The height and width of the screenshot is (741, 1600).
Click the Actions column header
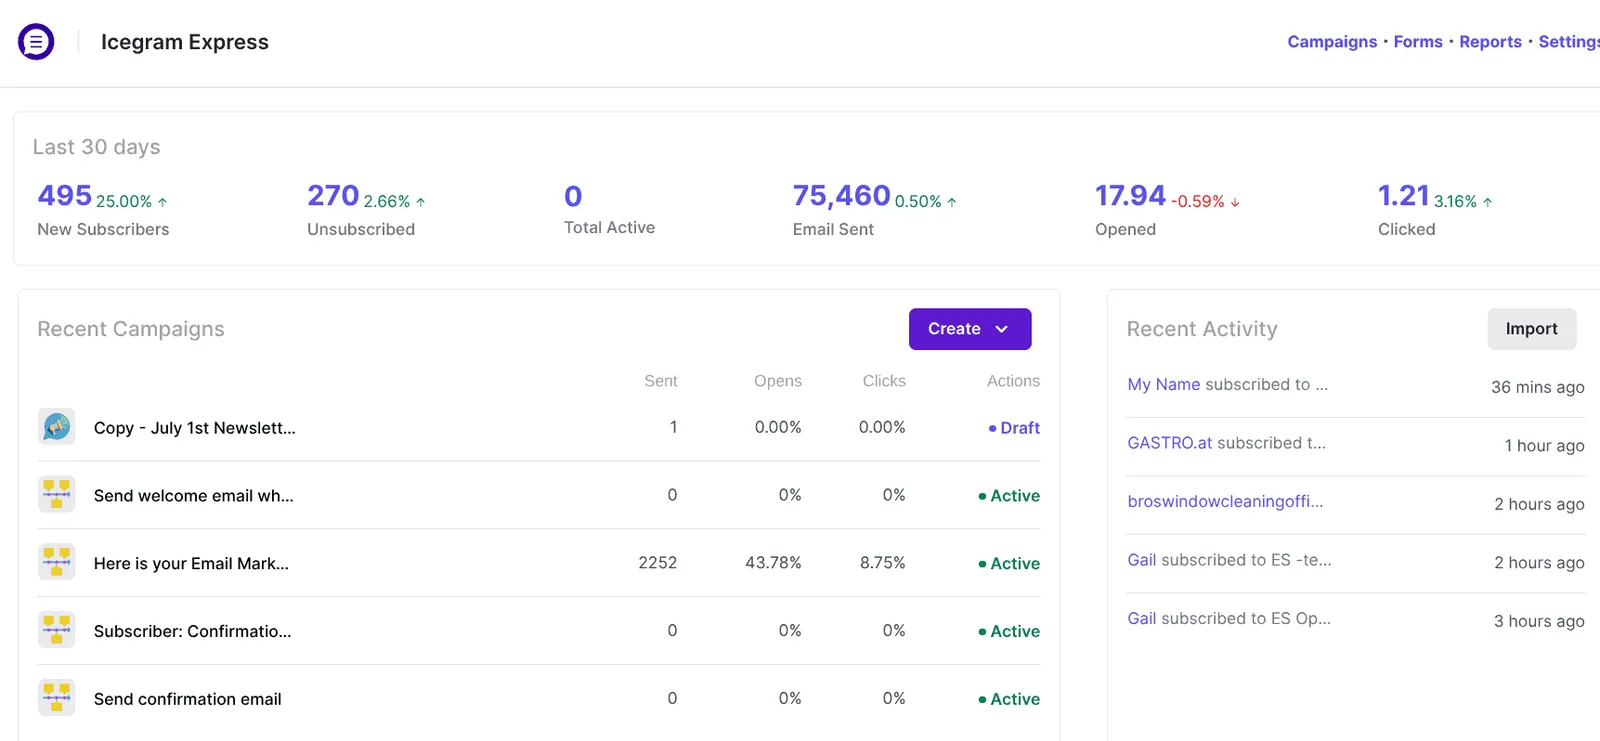point(1013,381)
